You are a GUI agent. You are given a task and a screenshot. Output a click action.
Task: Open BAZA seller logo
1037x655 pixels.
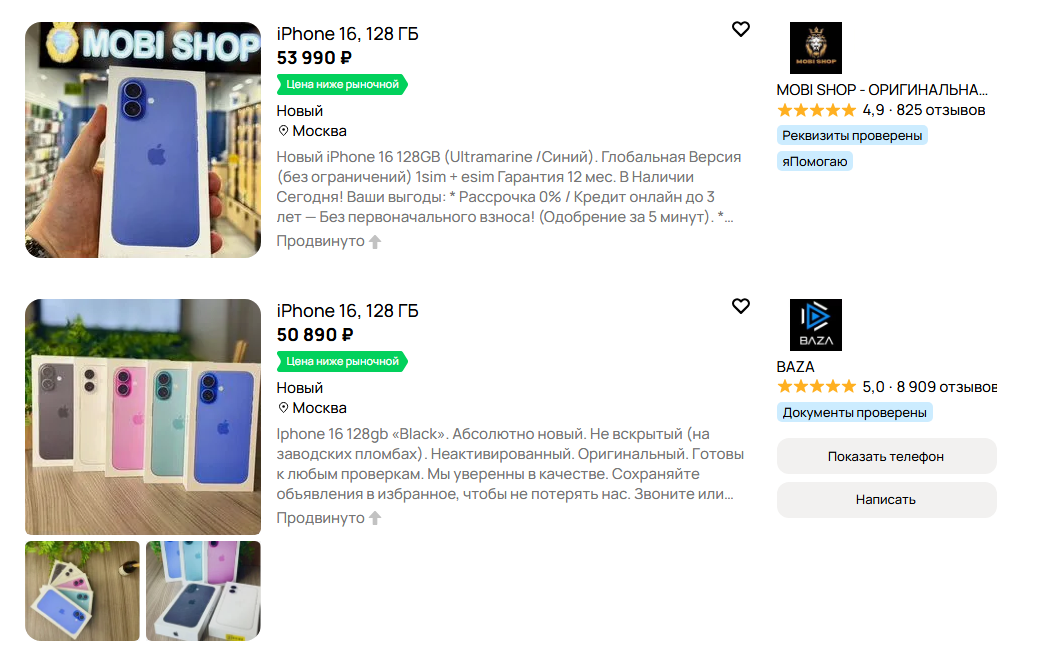click(815, 325)
